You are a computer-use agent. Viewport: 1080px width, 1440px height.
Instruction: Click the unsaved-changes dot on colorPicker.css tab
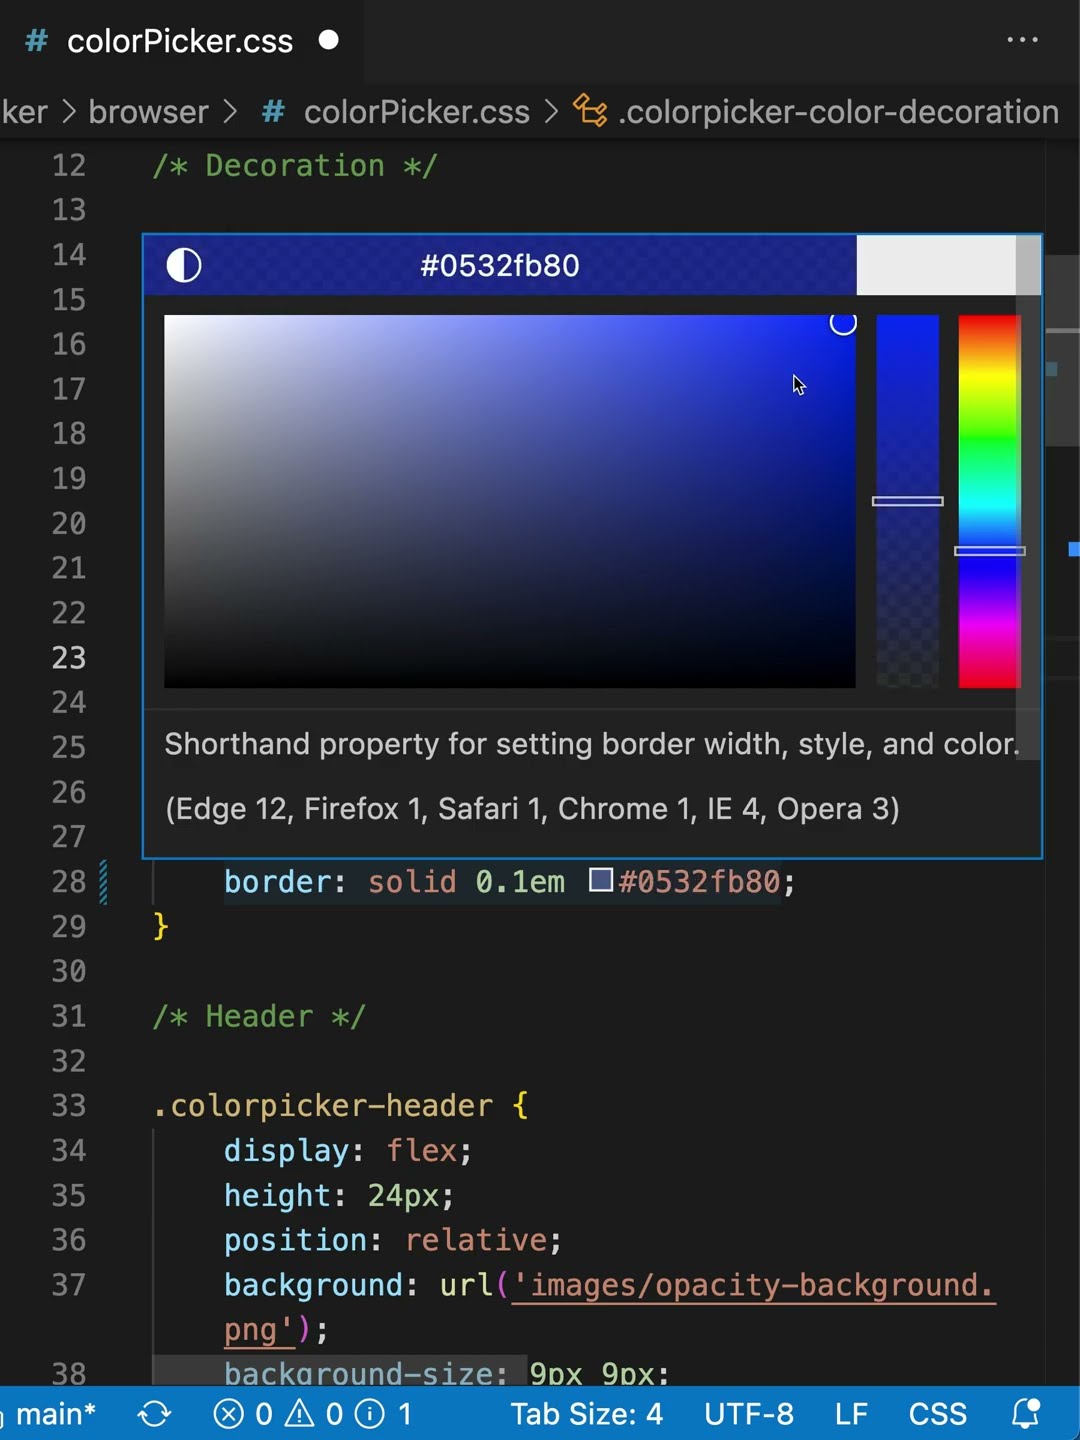click(x=328, y=40)
